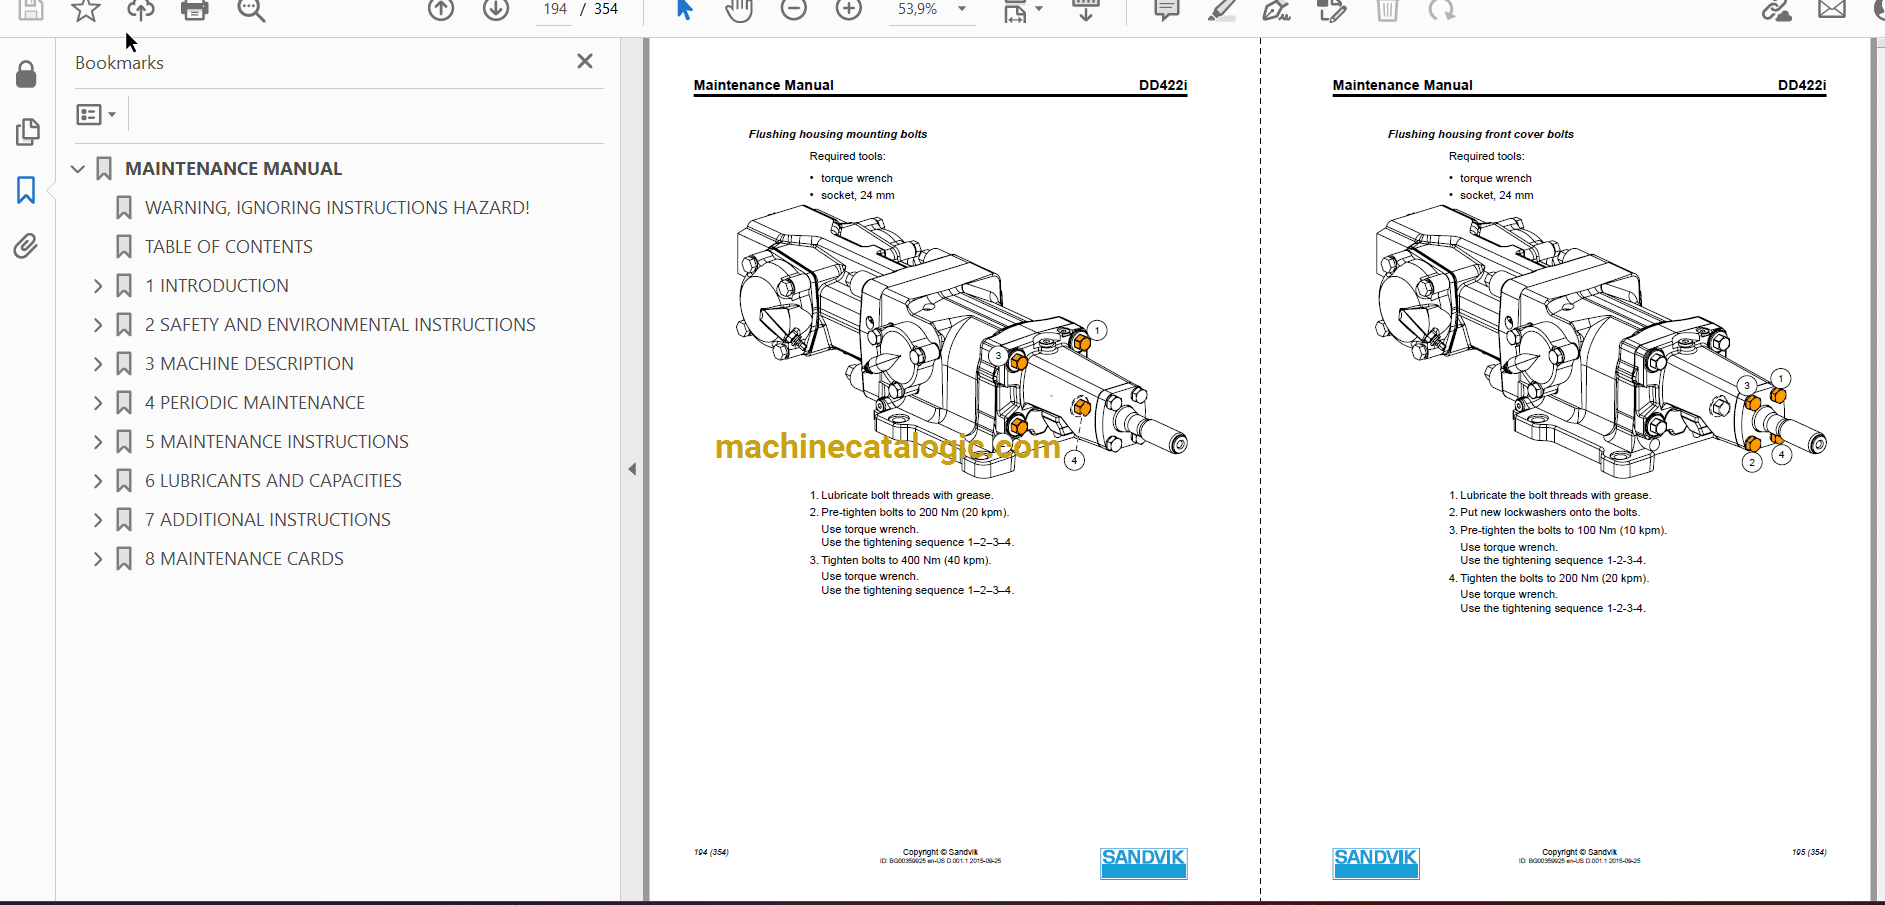This screenshot has height=905, width=1885.
Task: Open the TABLE OF CONTENTS bookmark
Action: pos(228,247)
